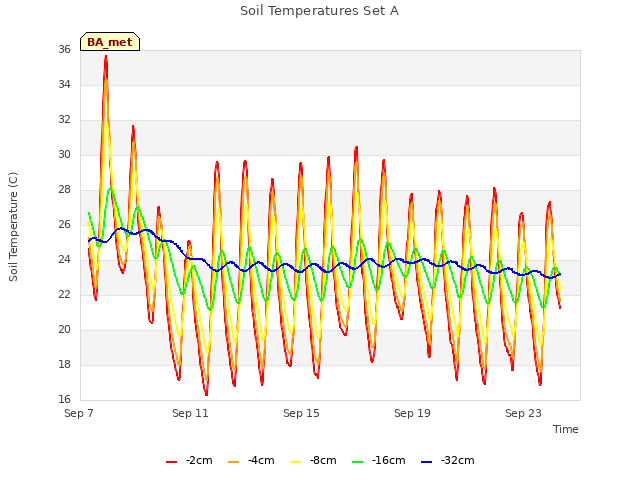Select the -4cm legend label

point(261,460)
